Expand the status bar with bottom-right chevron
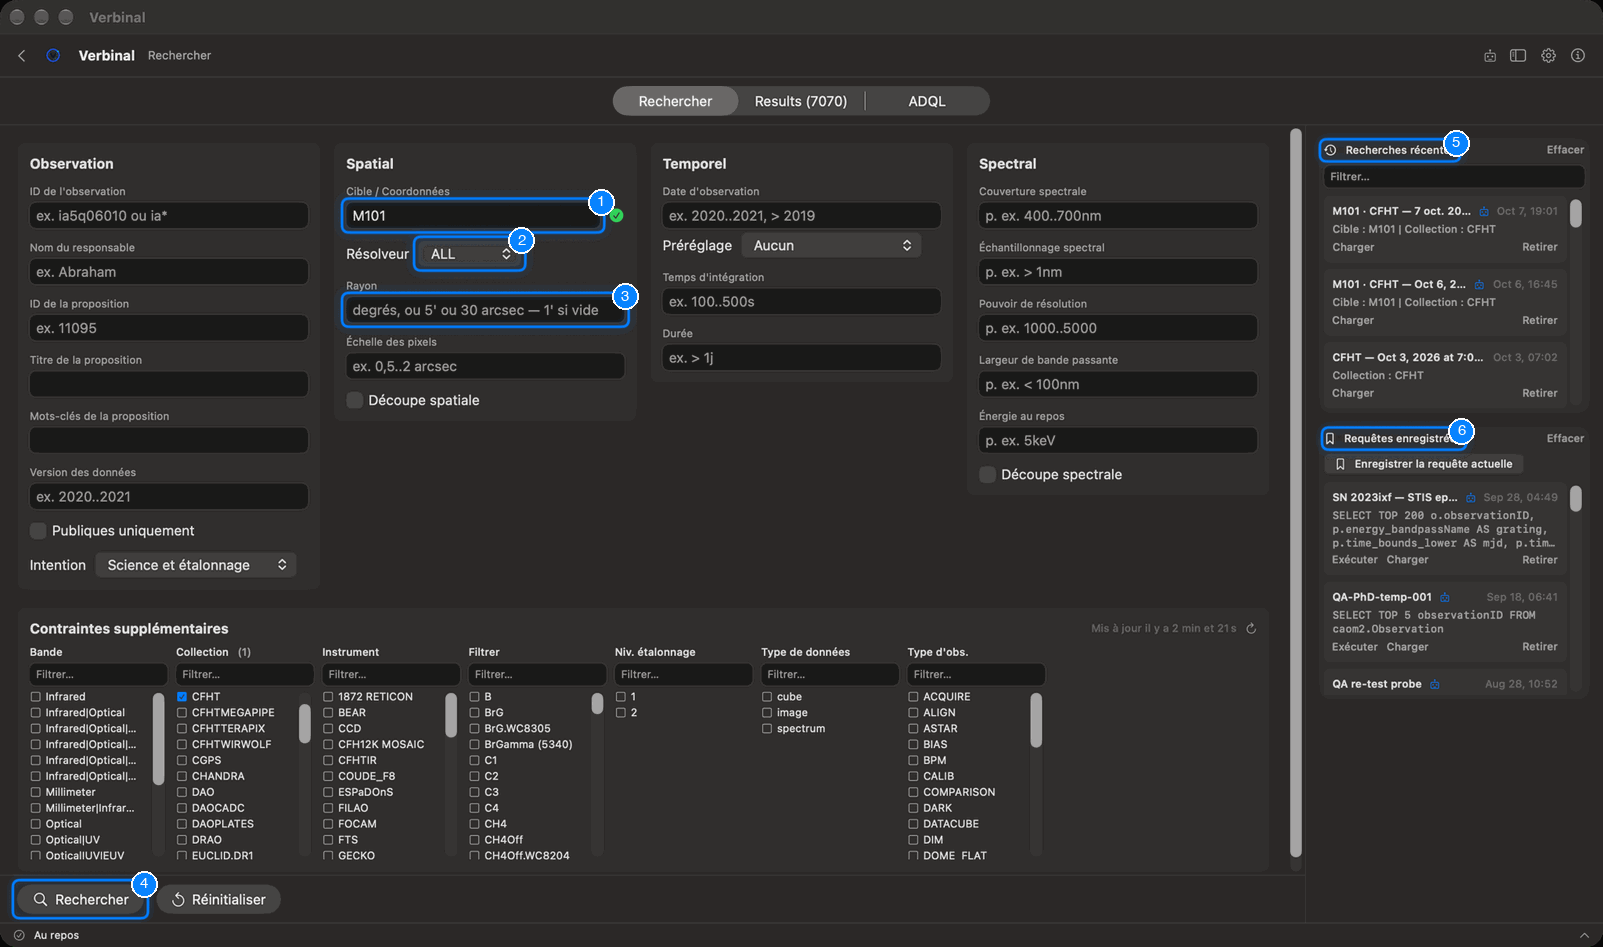The image size is (1603, 947). click(x=1584, y=935)
